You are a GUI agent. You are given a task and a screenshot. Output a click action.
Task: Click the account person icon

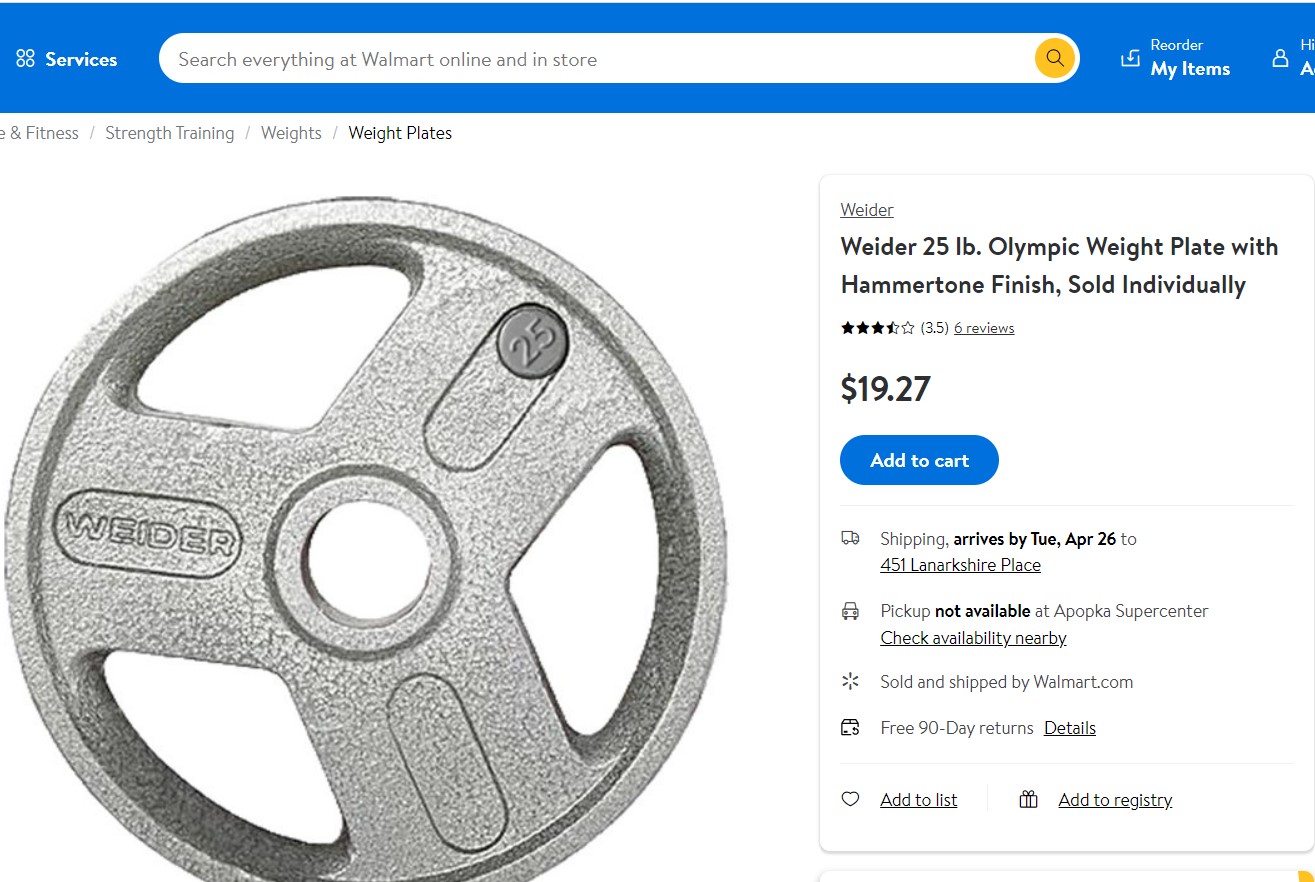(x=1280, y=58)
